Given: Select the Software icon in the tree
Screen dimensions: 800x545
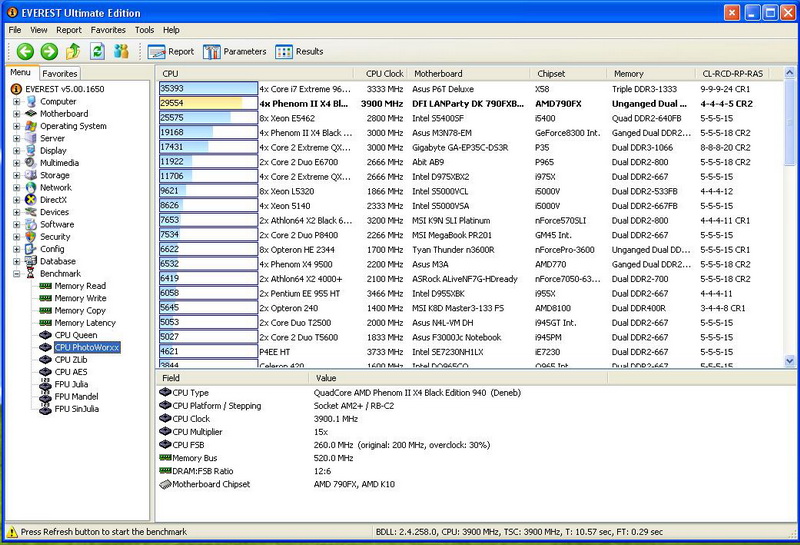Looking at the screenshot, I should (31, 224).
